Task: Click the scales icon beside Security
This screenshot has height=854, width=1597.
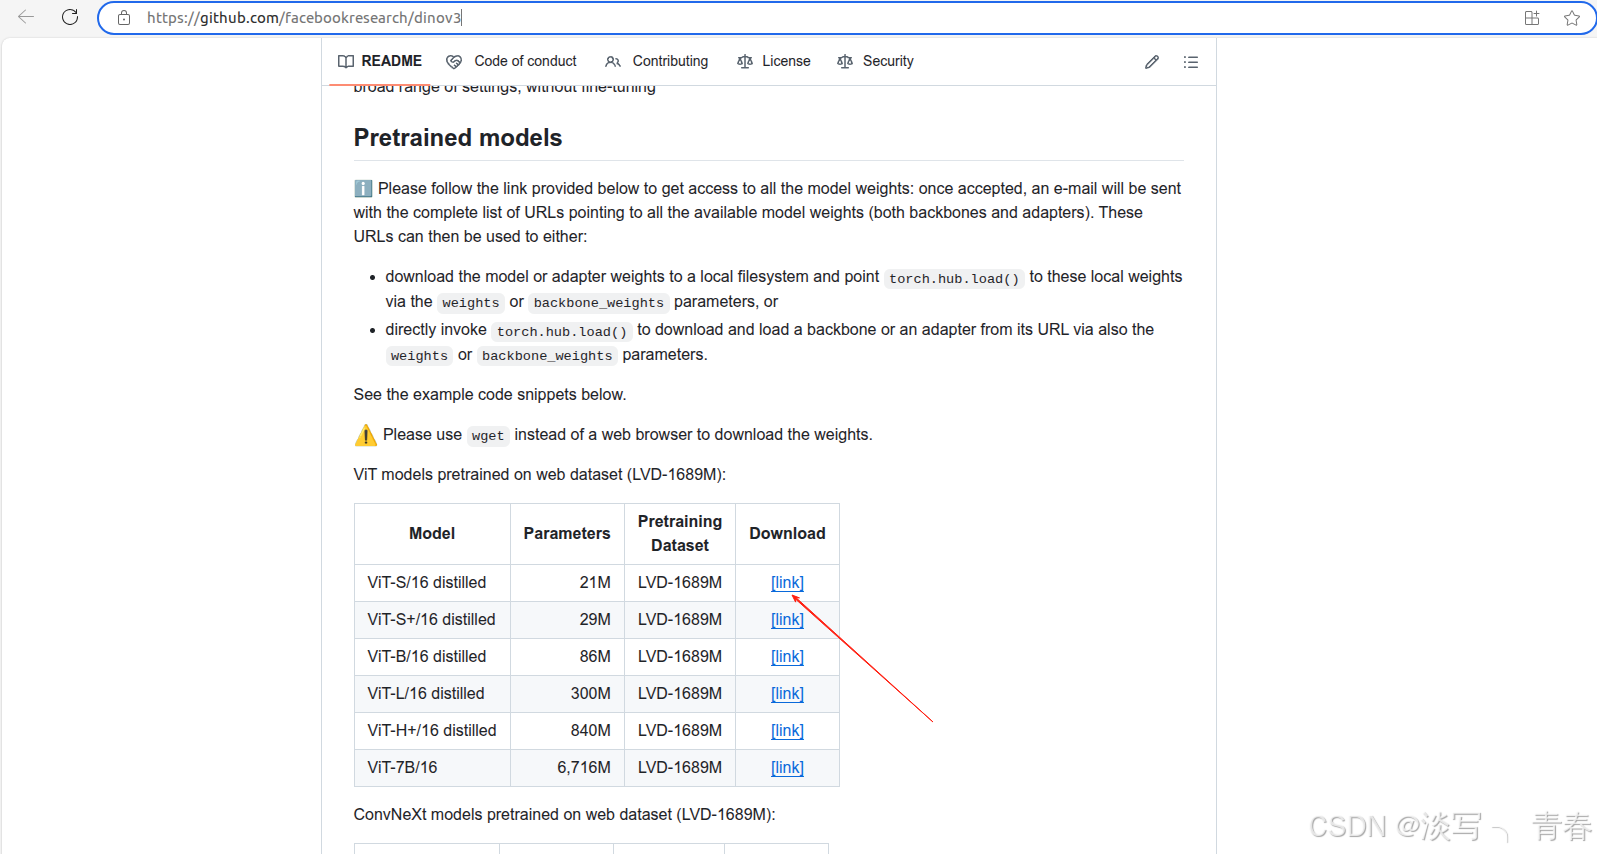Action: pos(845,62)
